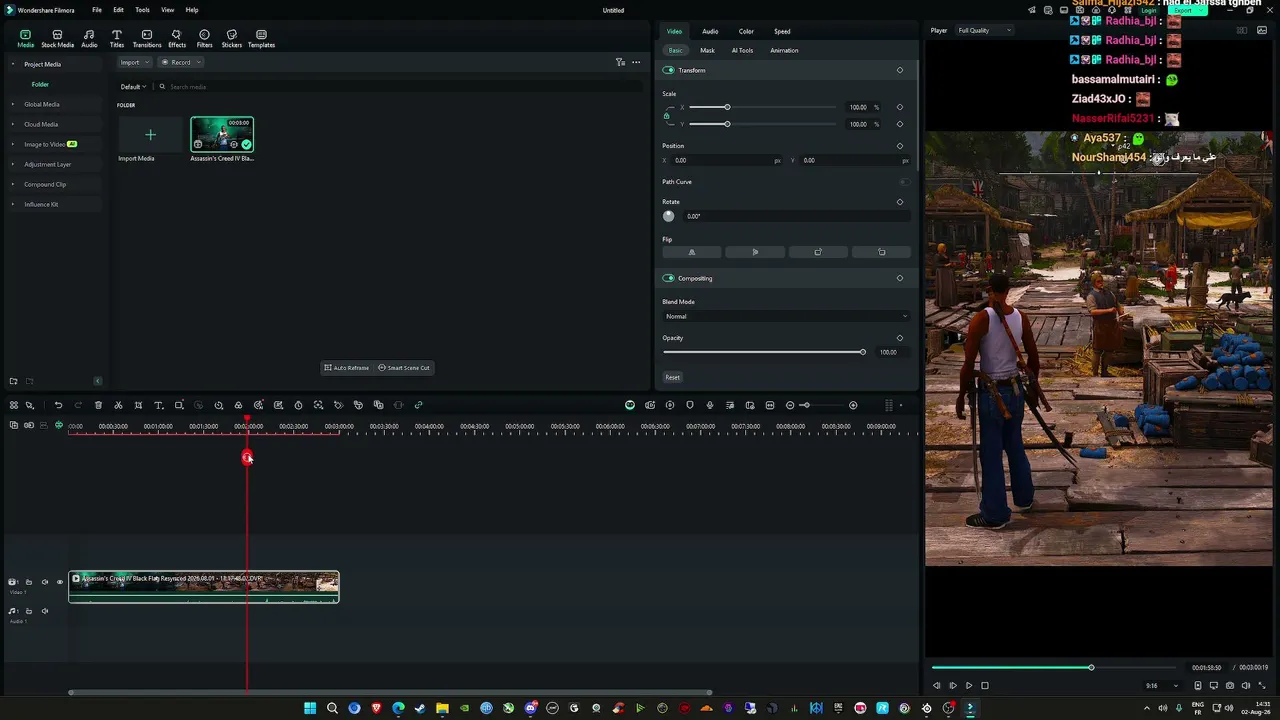The height and width of the screenshot is (720, 1280).
Task: Toggle the Transform switch off
Action: [x=669, y=70]
